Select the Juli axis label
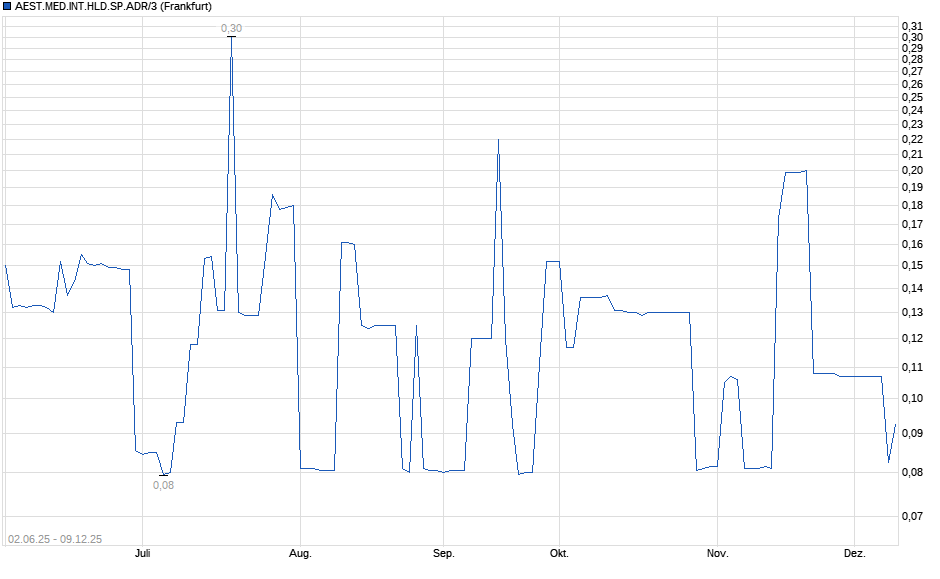The image size is (940, 579). (141, 552)
